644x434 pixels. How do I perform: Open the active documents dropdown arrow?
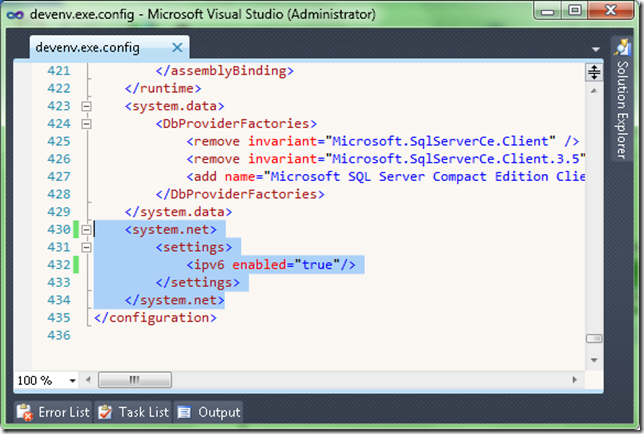point(595,49)
